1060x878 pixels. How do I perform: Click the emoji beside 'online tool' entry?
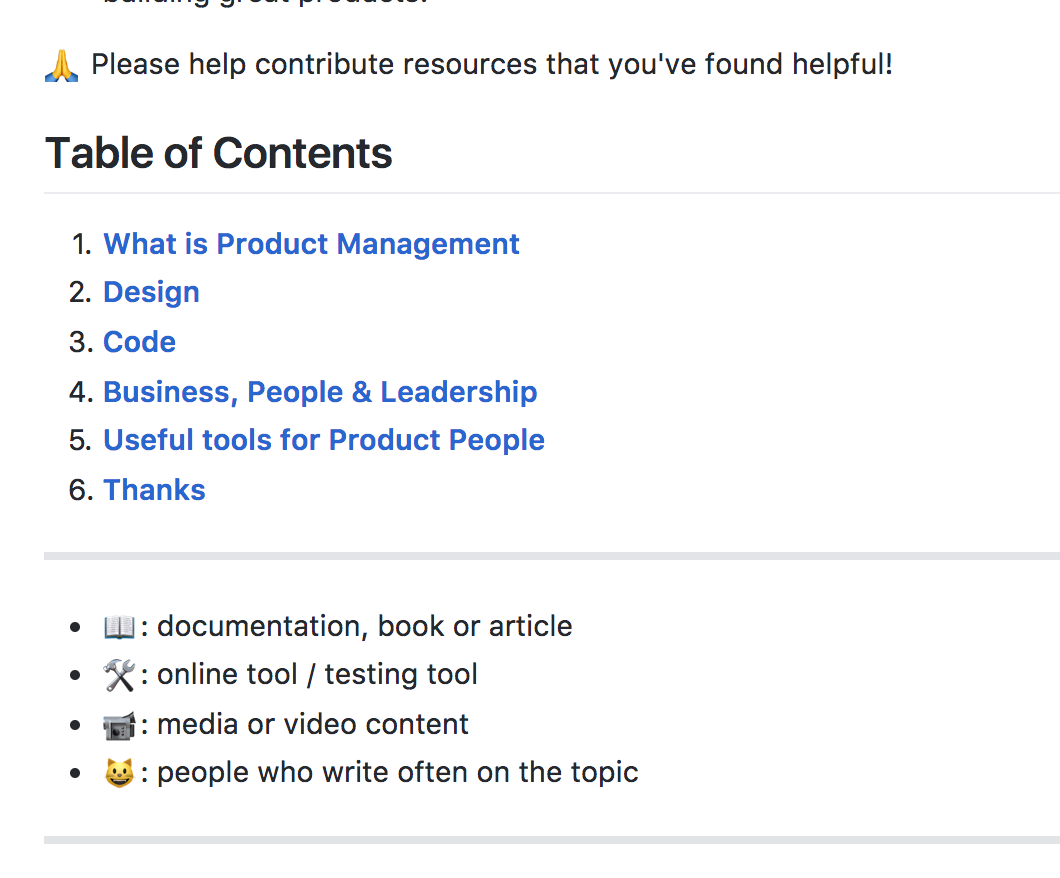point(119,673)
